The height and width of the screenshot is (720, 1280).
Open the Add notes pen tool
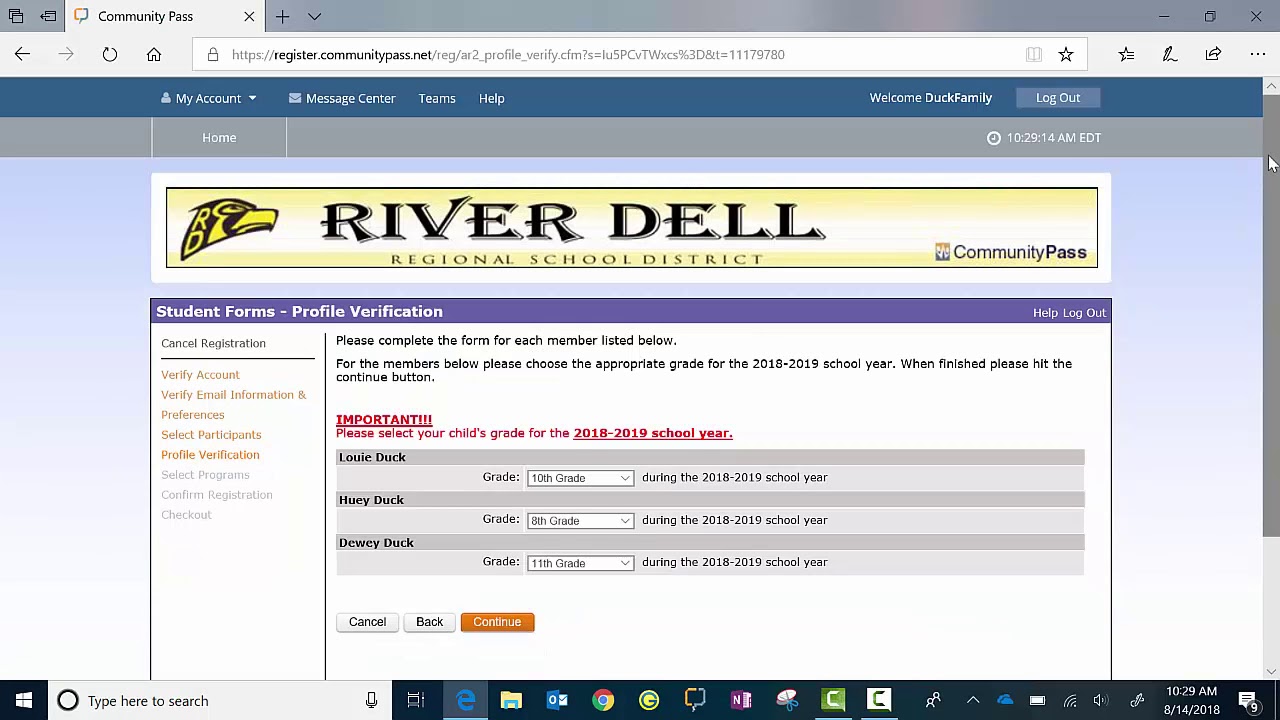[x=1169, y=55]
